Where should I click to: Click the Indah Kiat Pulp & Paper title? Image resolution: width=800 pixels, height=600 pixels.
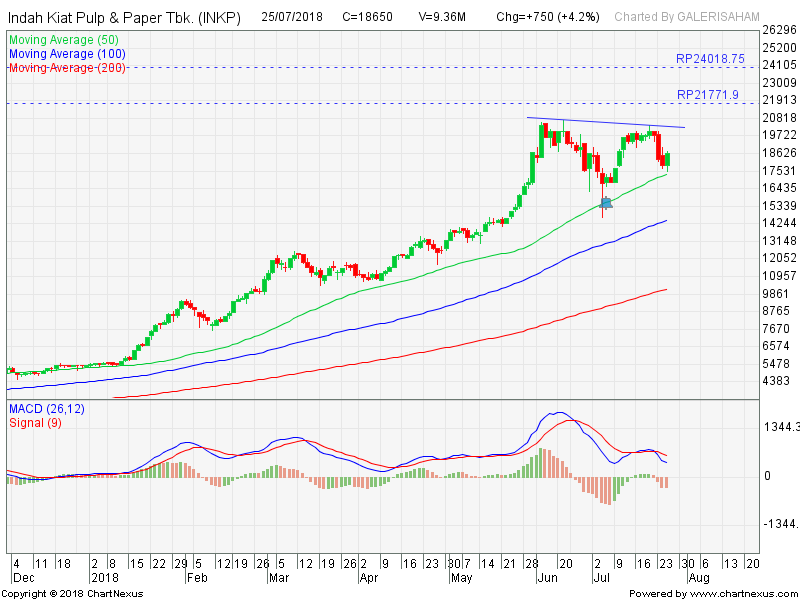124,17
